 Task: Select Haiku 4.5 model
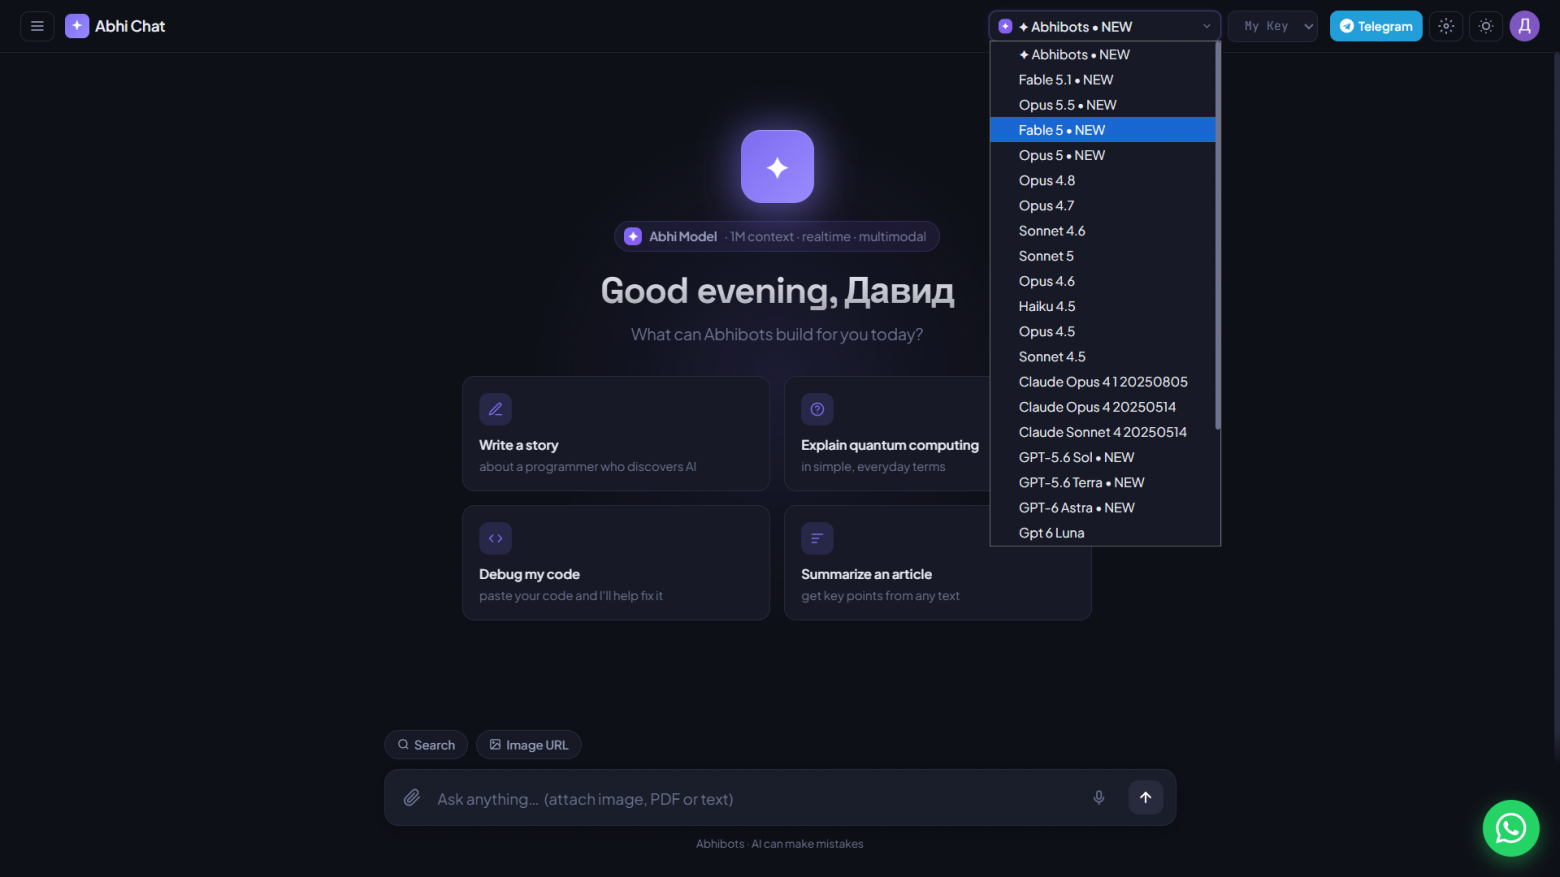pos(1102,306)
